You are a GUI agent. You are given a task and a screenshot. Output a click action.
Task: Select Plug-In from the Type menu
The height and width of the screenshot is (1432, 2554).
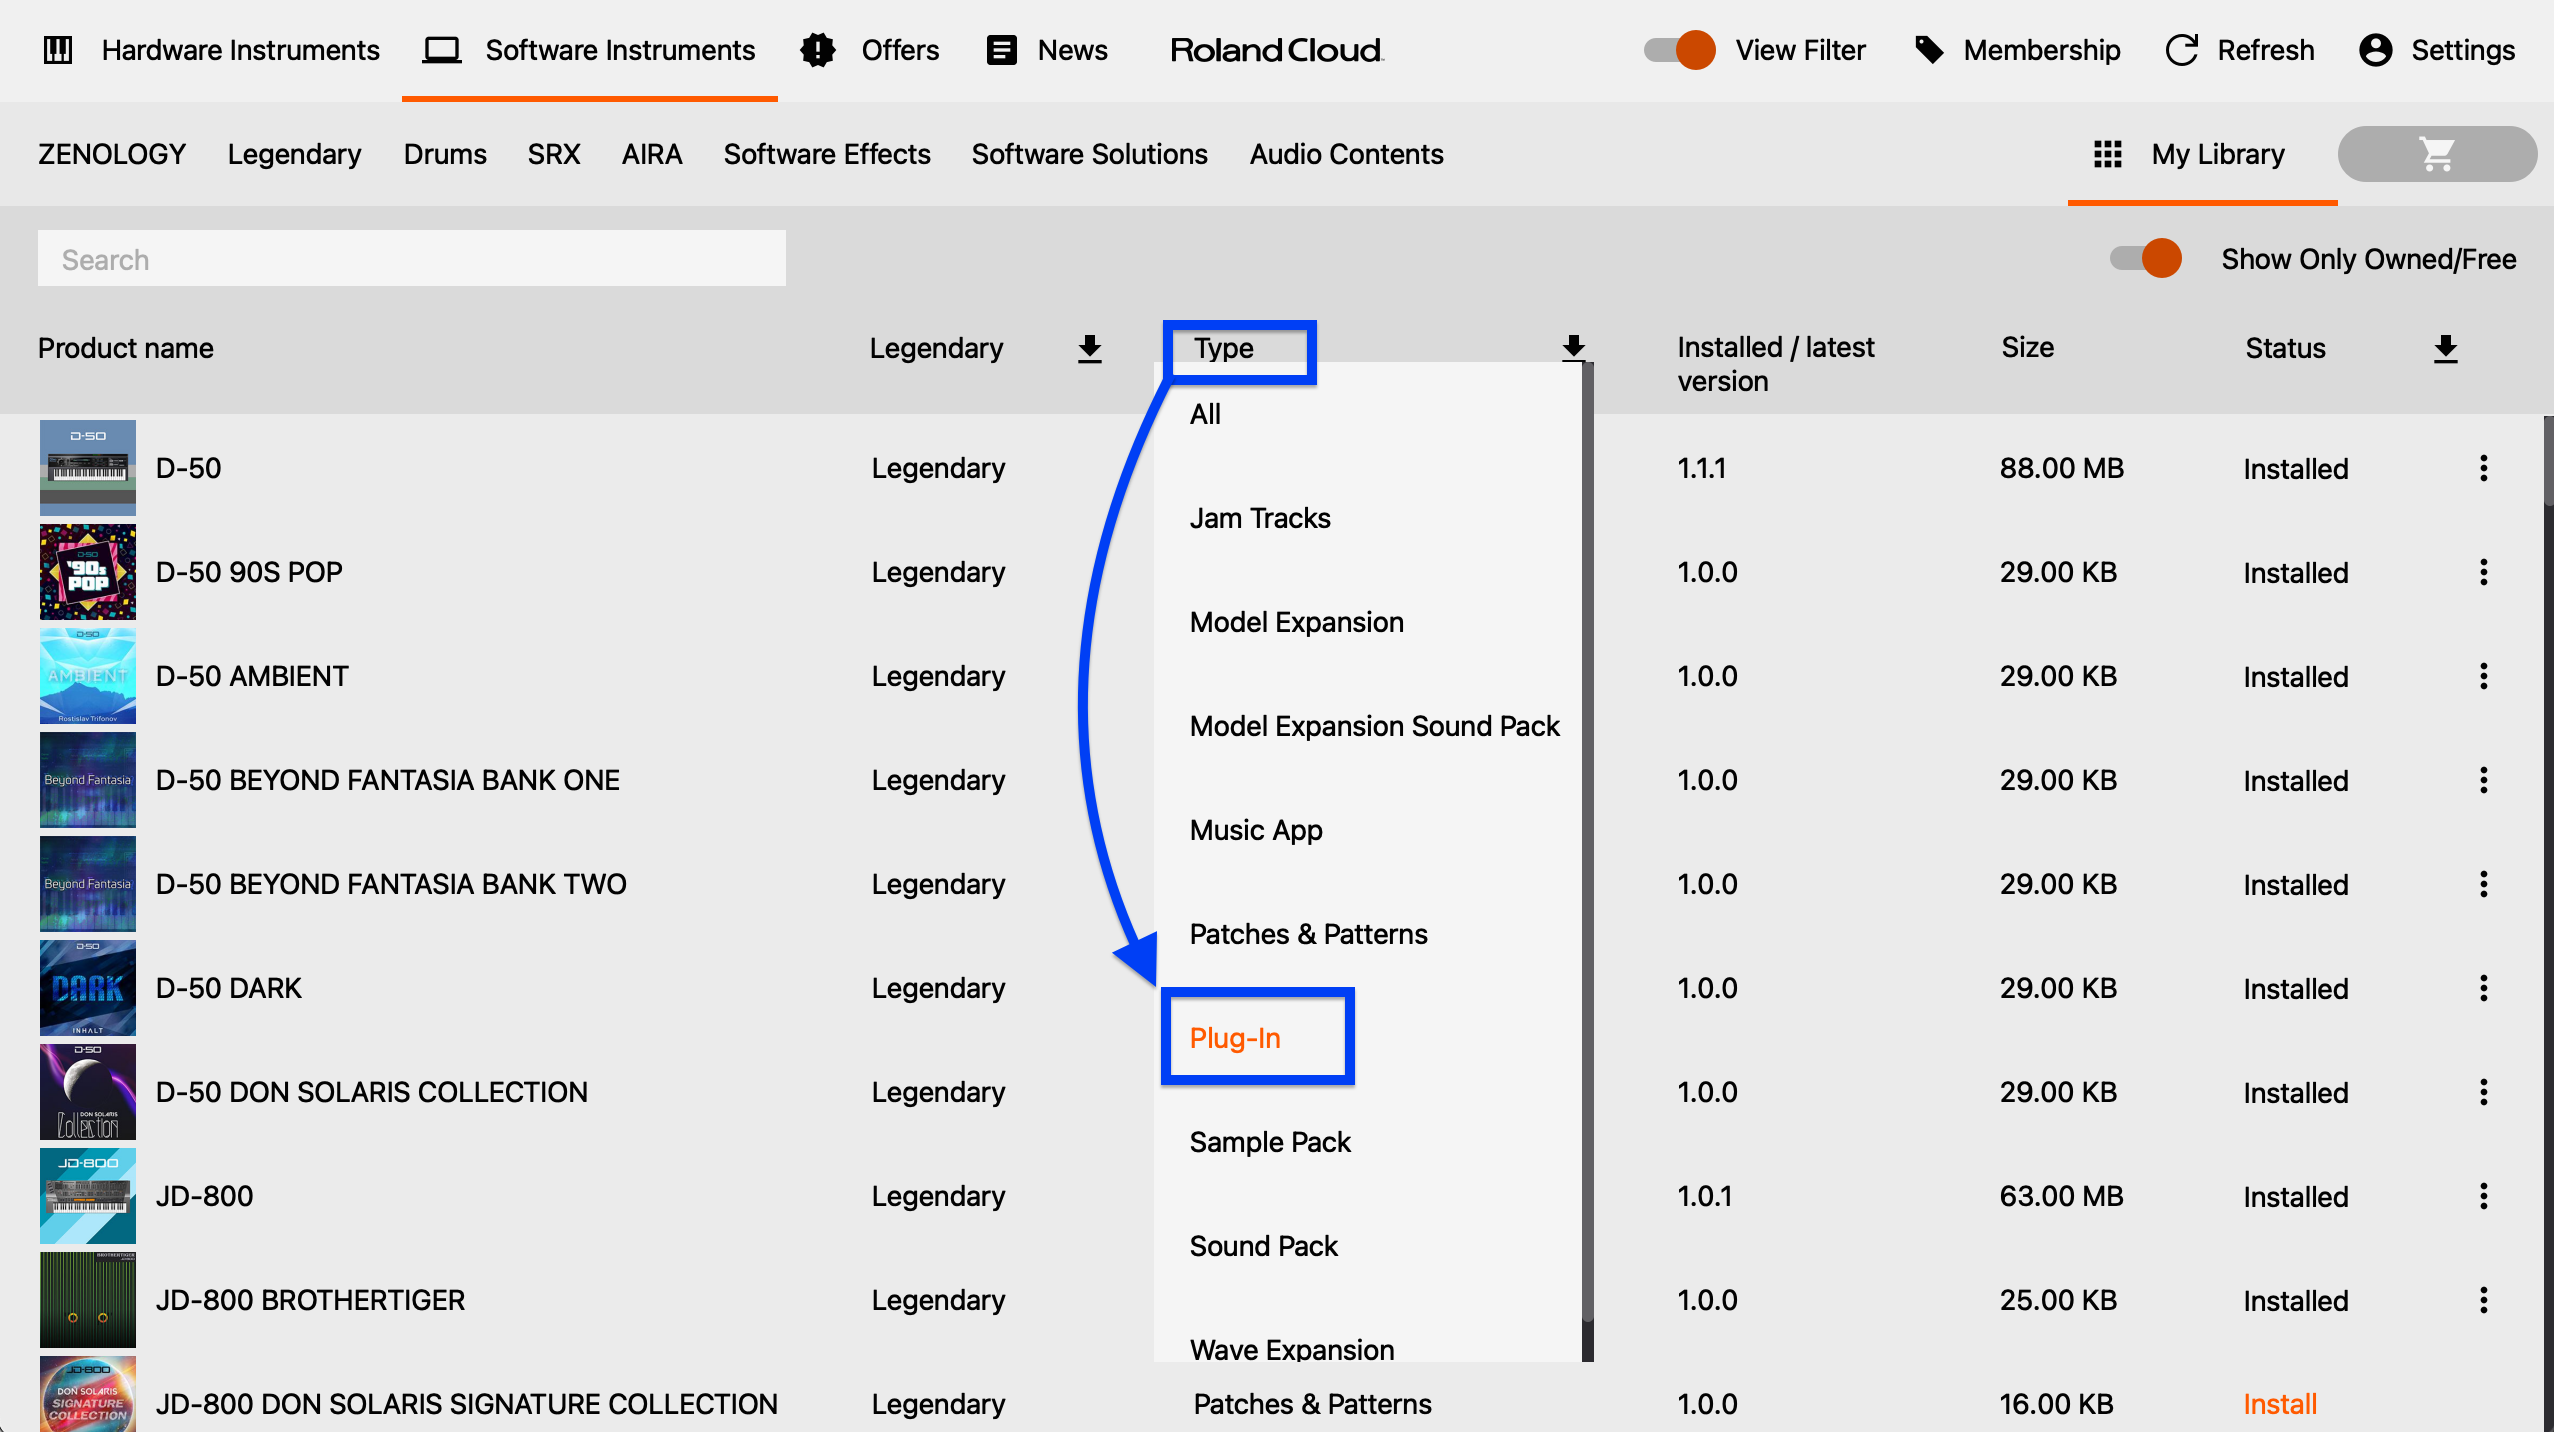point(1235,1038)
